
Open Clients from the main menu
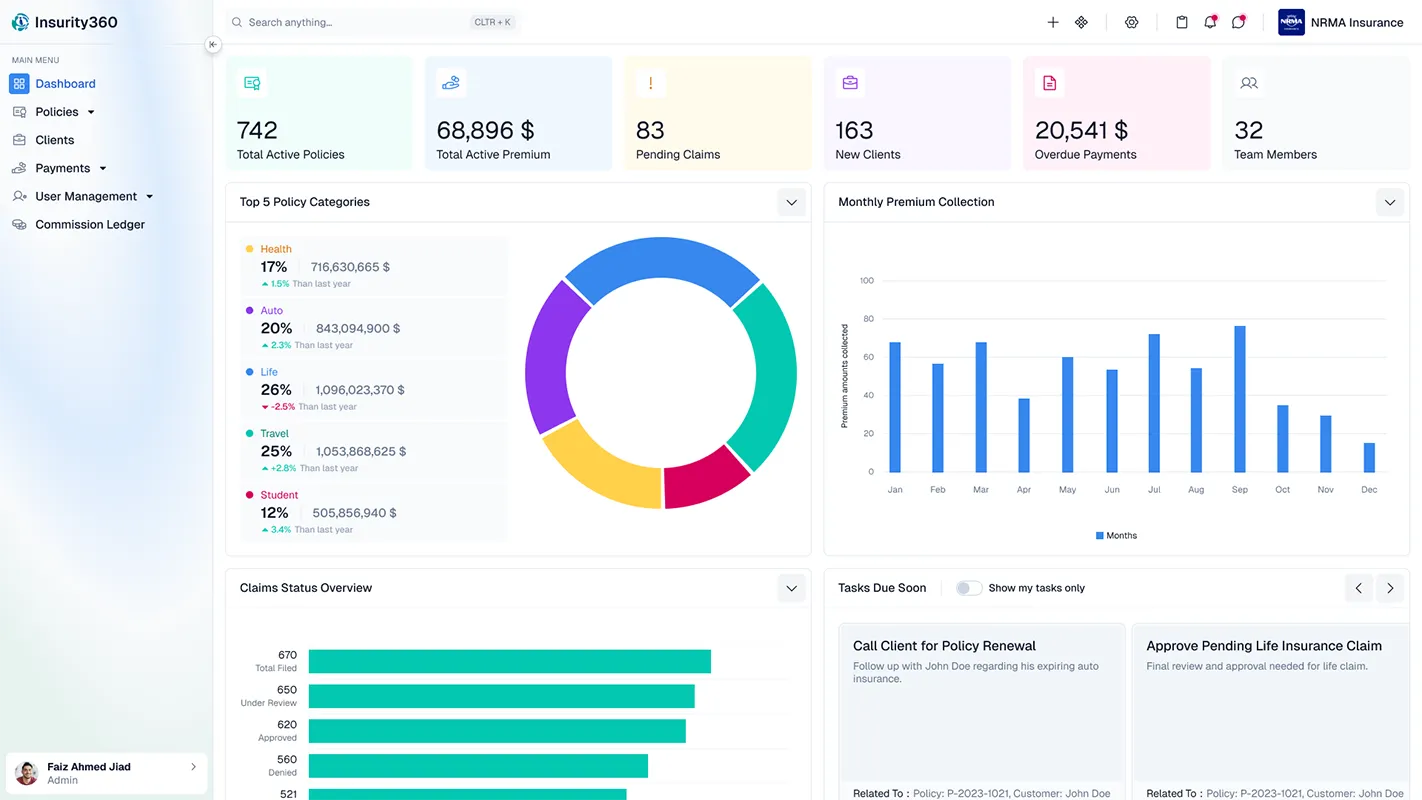[55, 140]
